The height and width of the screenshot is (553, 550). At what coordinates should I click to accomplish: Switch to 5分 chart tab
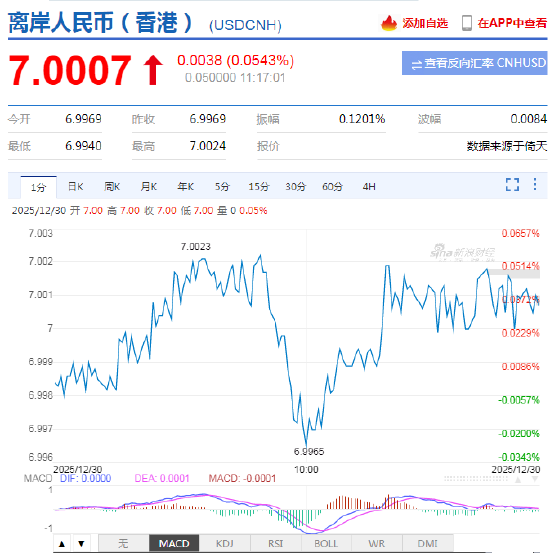click(222, 186)
